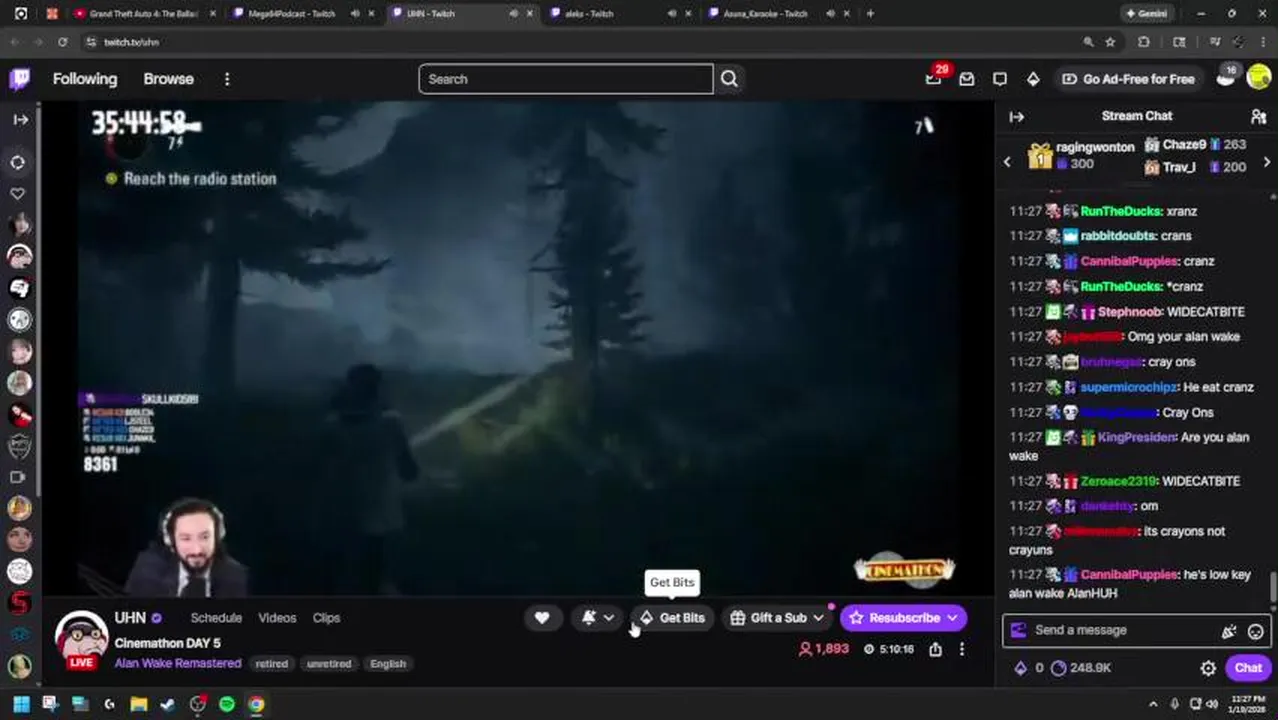The height and width of the screenshot is (720, 1278).
Task: Collapse the Stream Chat panel
Action: pyautogui.click(x=1017, y=117)
